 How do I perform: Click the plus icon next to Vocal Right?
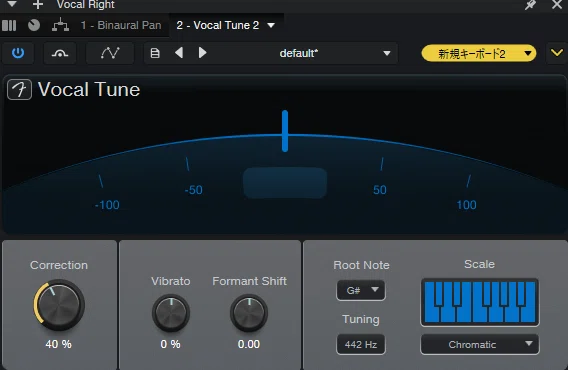[x=38, y=5]
